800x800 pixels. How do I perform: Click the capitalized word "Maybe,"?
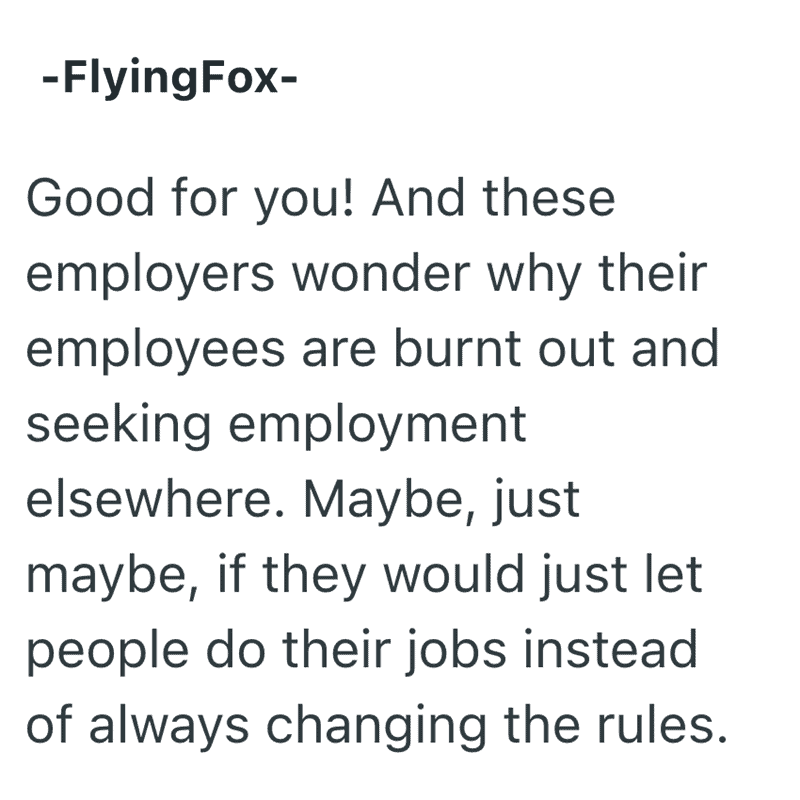click(x=390, y=502)
